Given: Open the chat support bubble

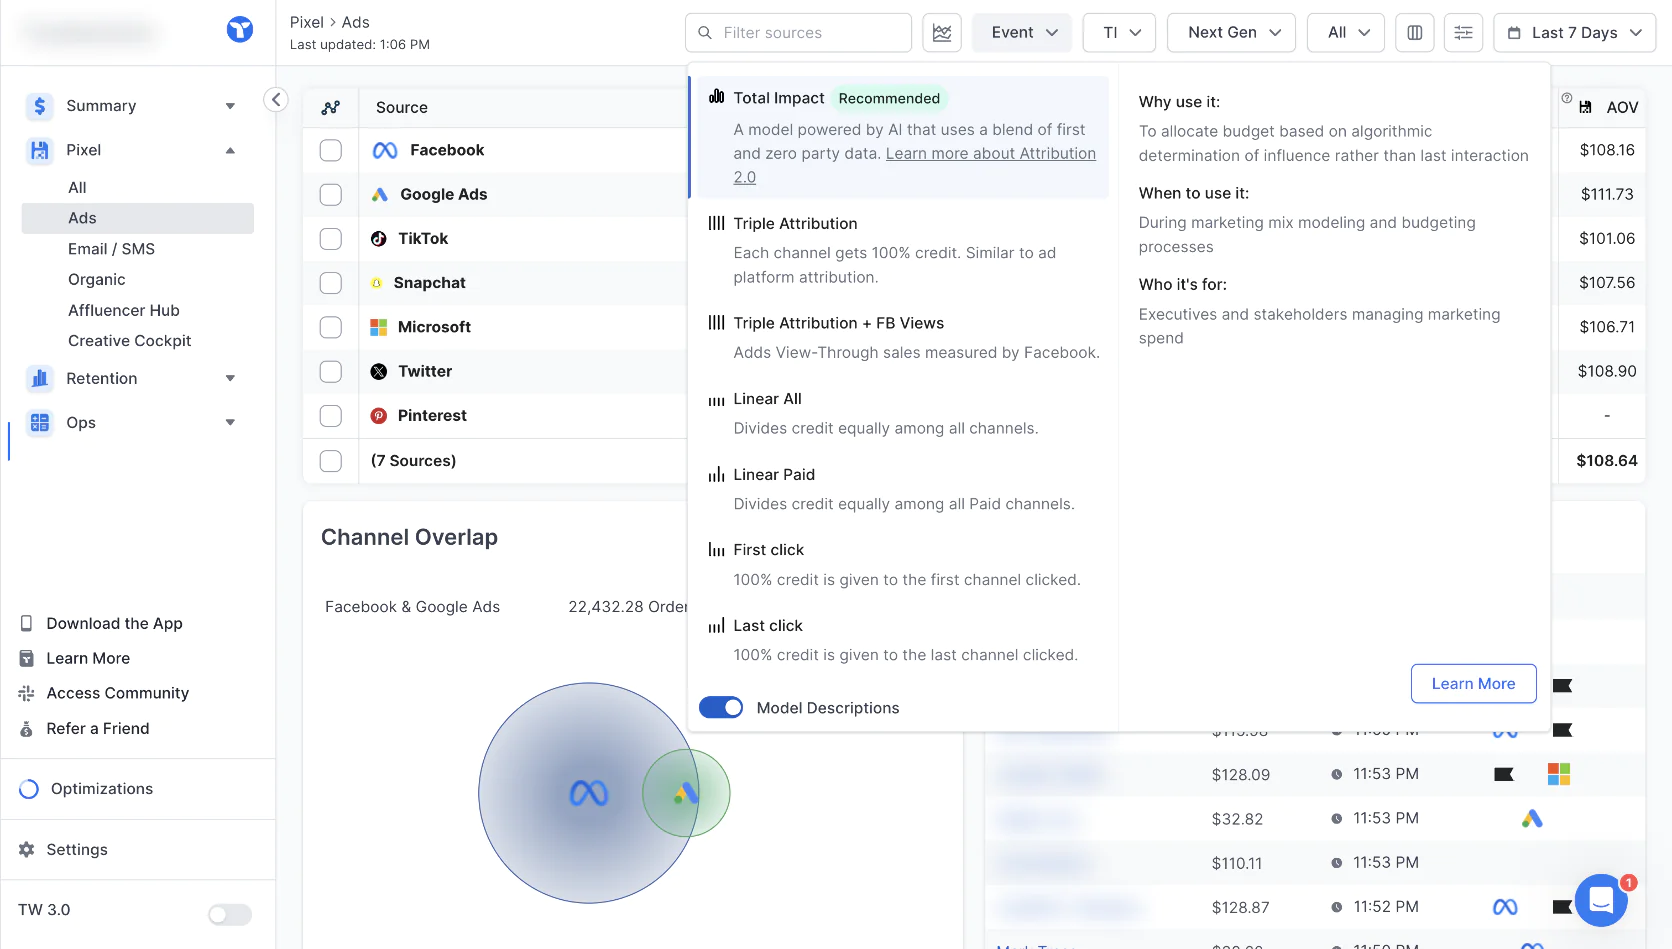Looking at the screenshot, I should coord(1600,900).
